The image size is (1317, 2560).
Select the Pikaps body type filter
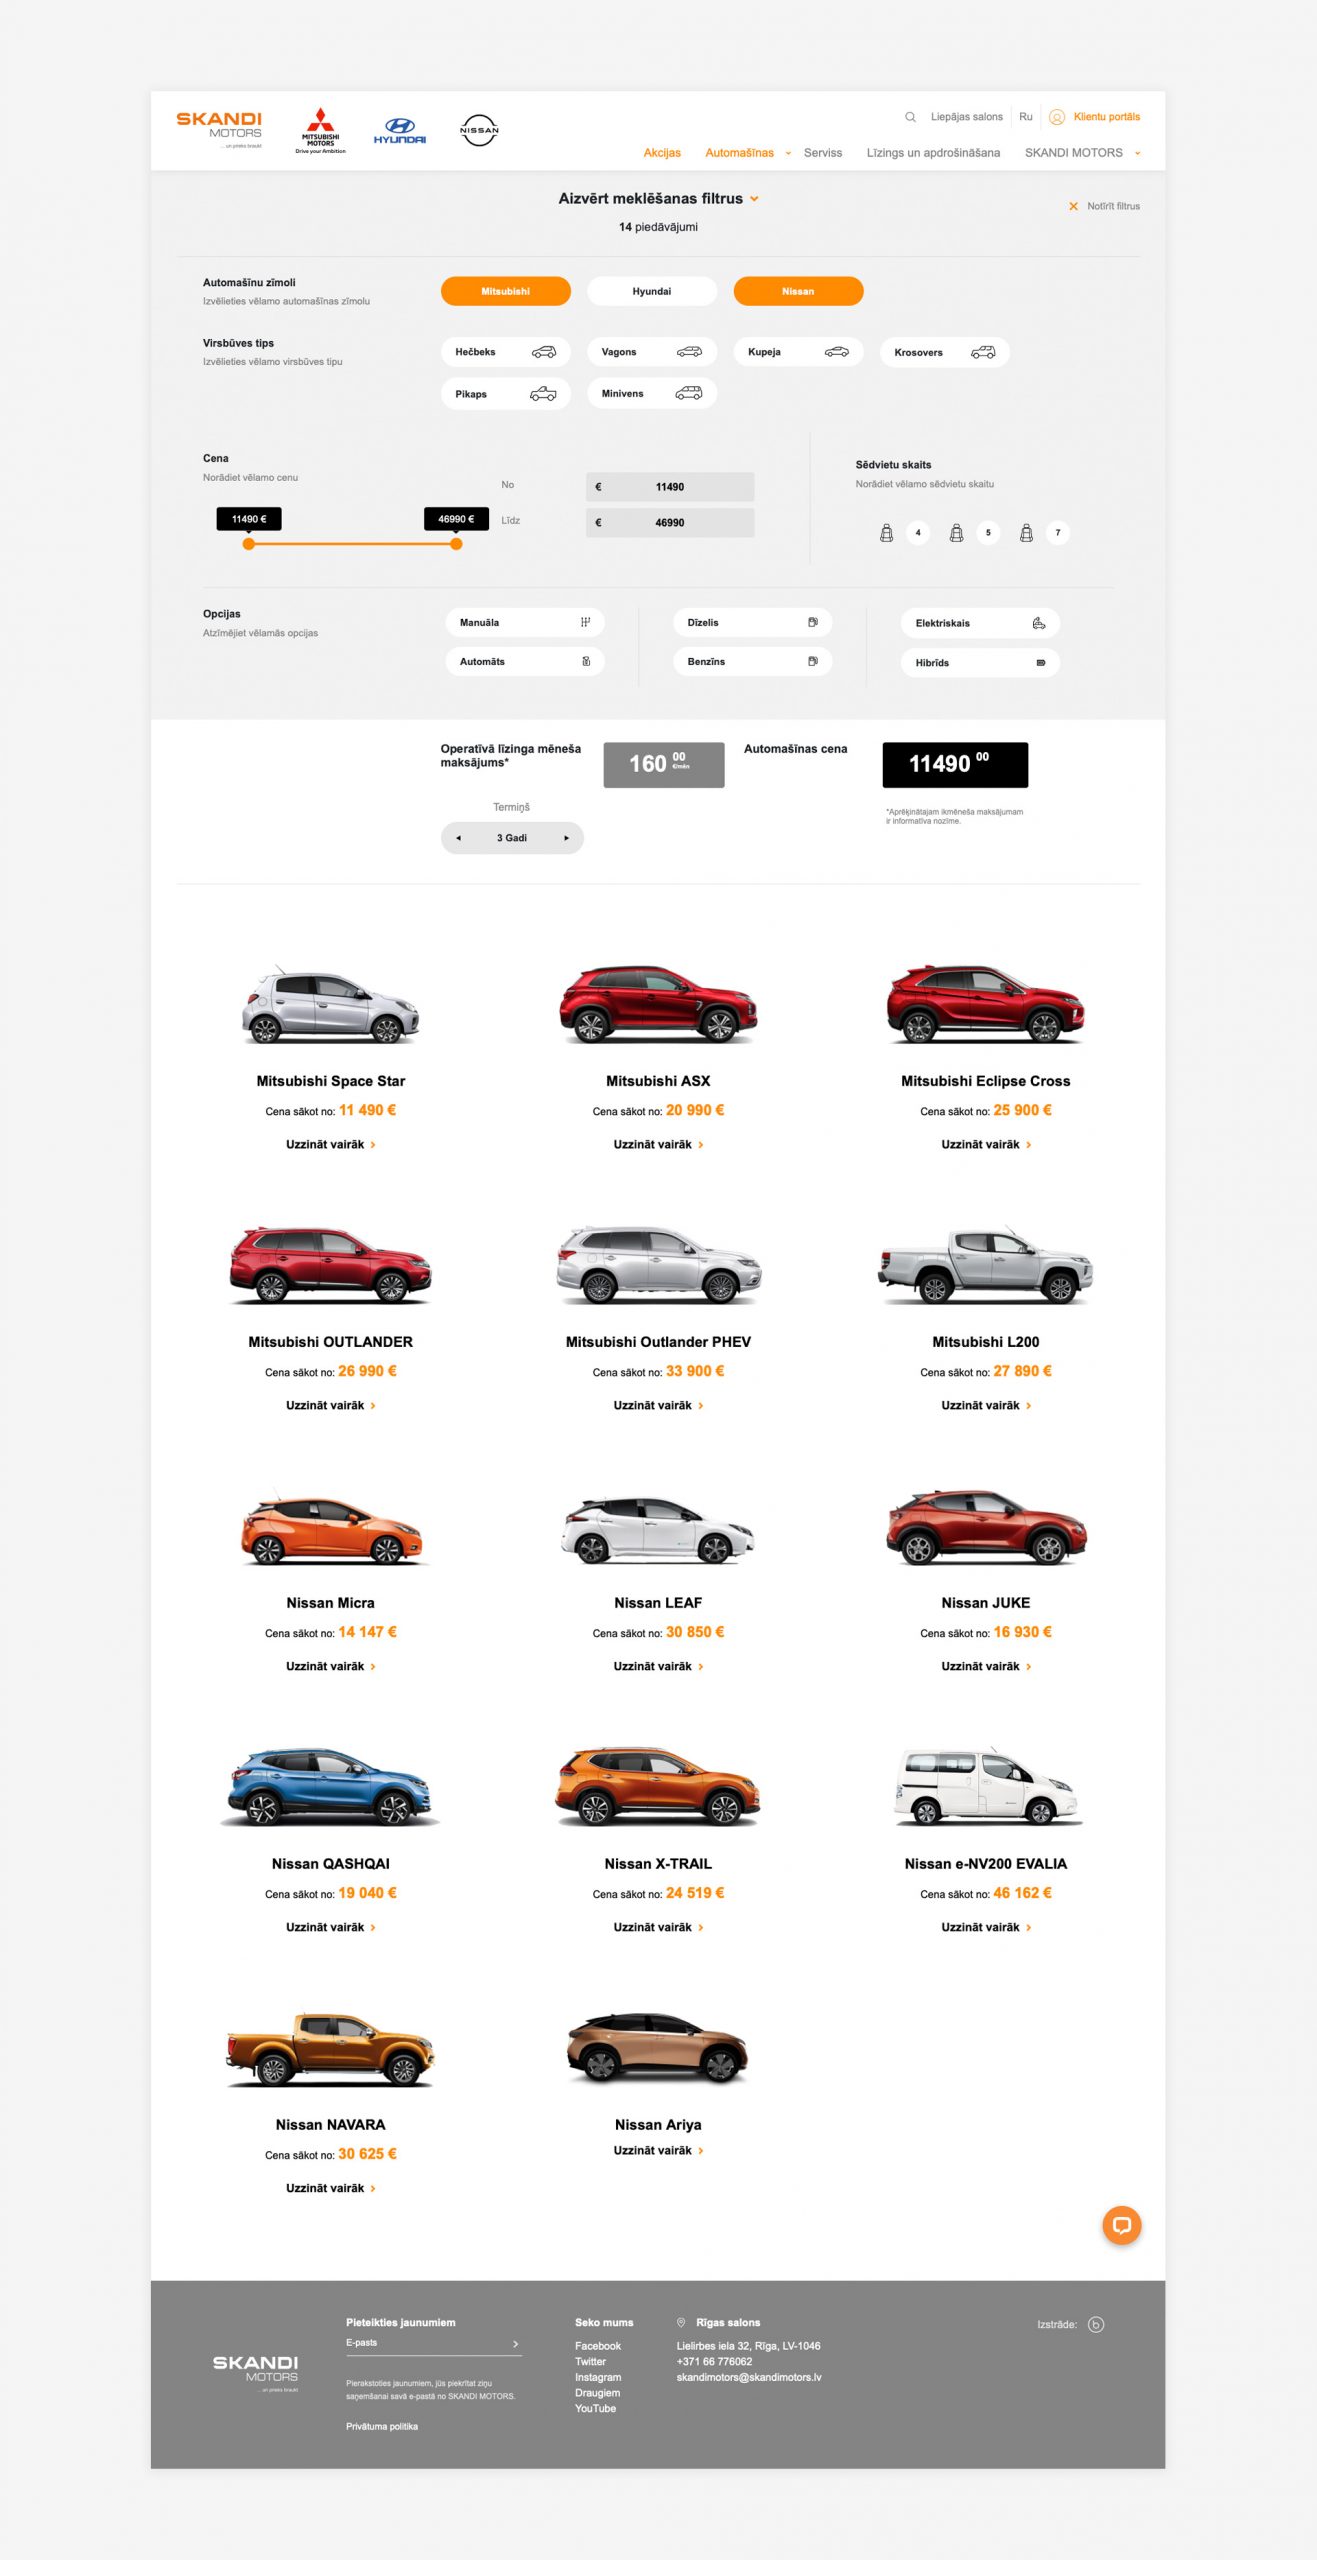click(506, 394)
